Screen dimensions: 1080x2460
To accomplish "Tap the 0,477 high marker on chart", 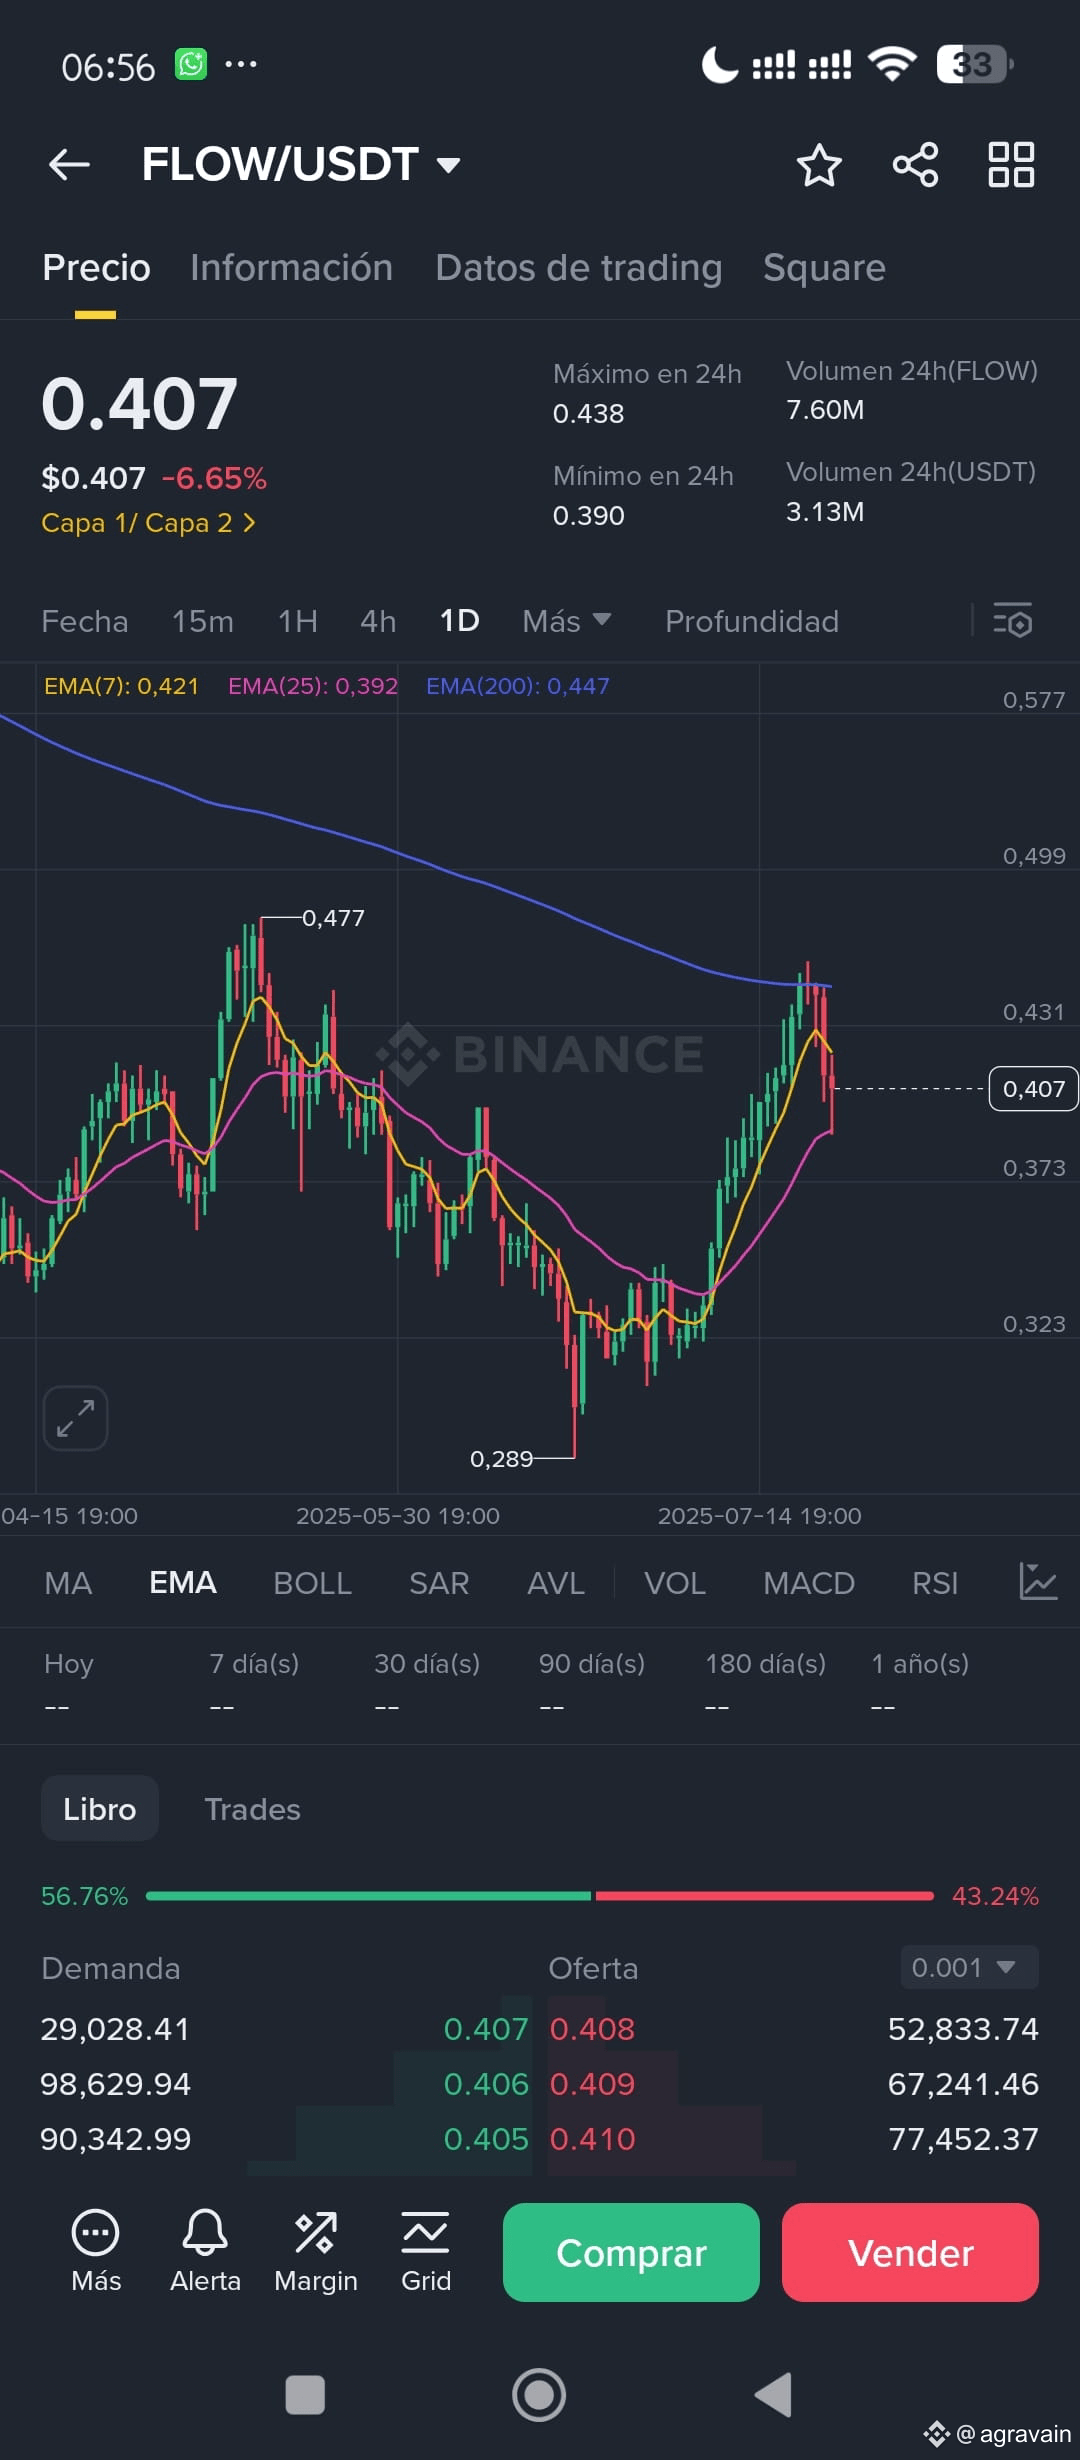I will tap(333, 918).
